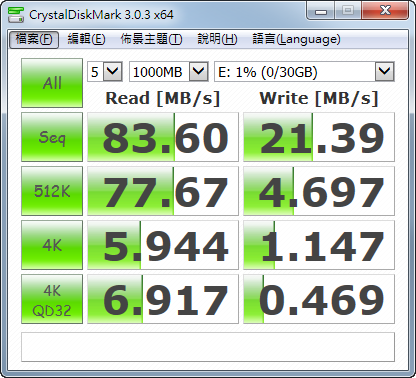Image resolution: width=416 pixels, height=378 pixels.
Task: Open the 1000MB test size dropdown
Action: tap(169, 71)
